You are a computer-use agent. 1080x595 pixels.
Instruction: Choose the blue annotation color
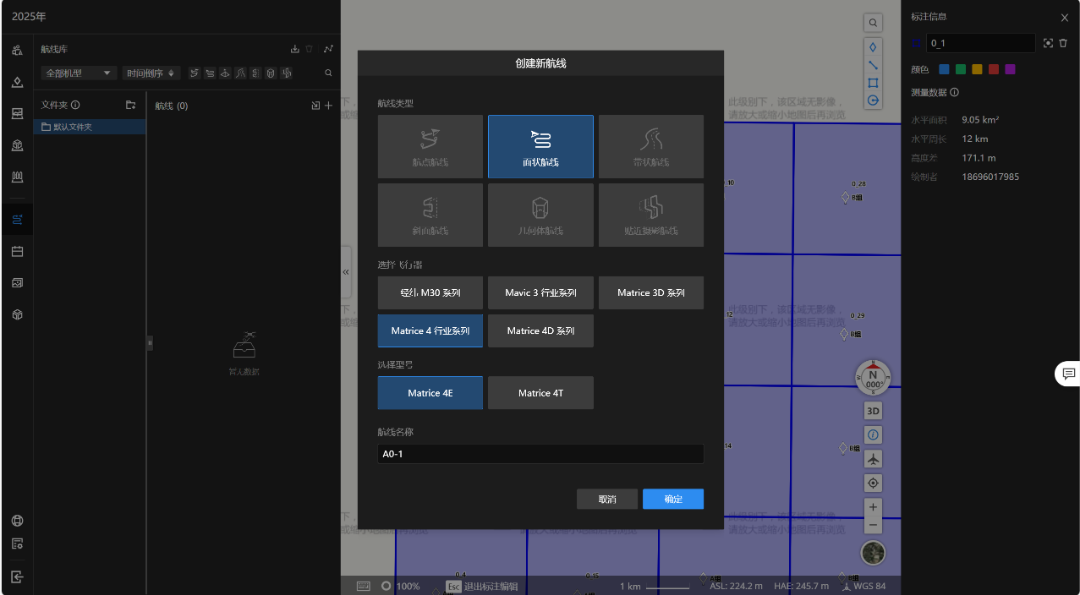tap(944, 70)
